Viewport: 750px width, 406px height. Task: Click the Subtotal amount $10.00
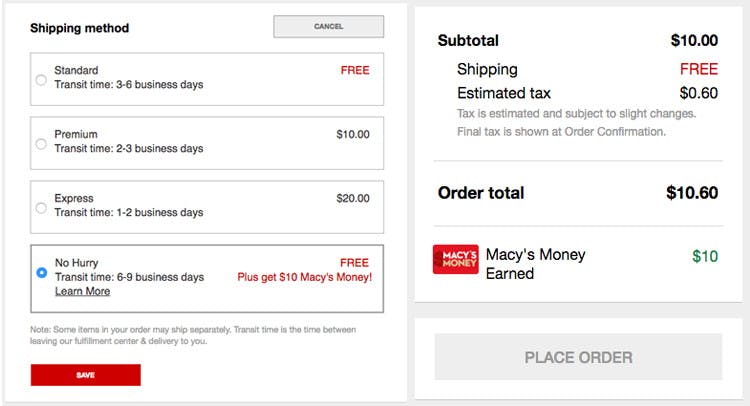pyautogui.click(x=694, y=41)
